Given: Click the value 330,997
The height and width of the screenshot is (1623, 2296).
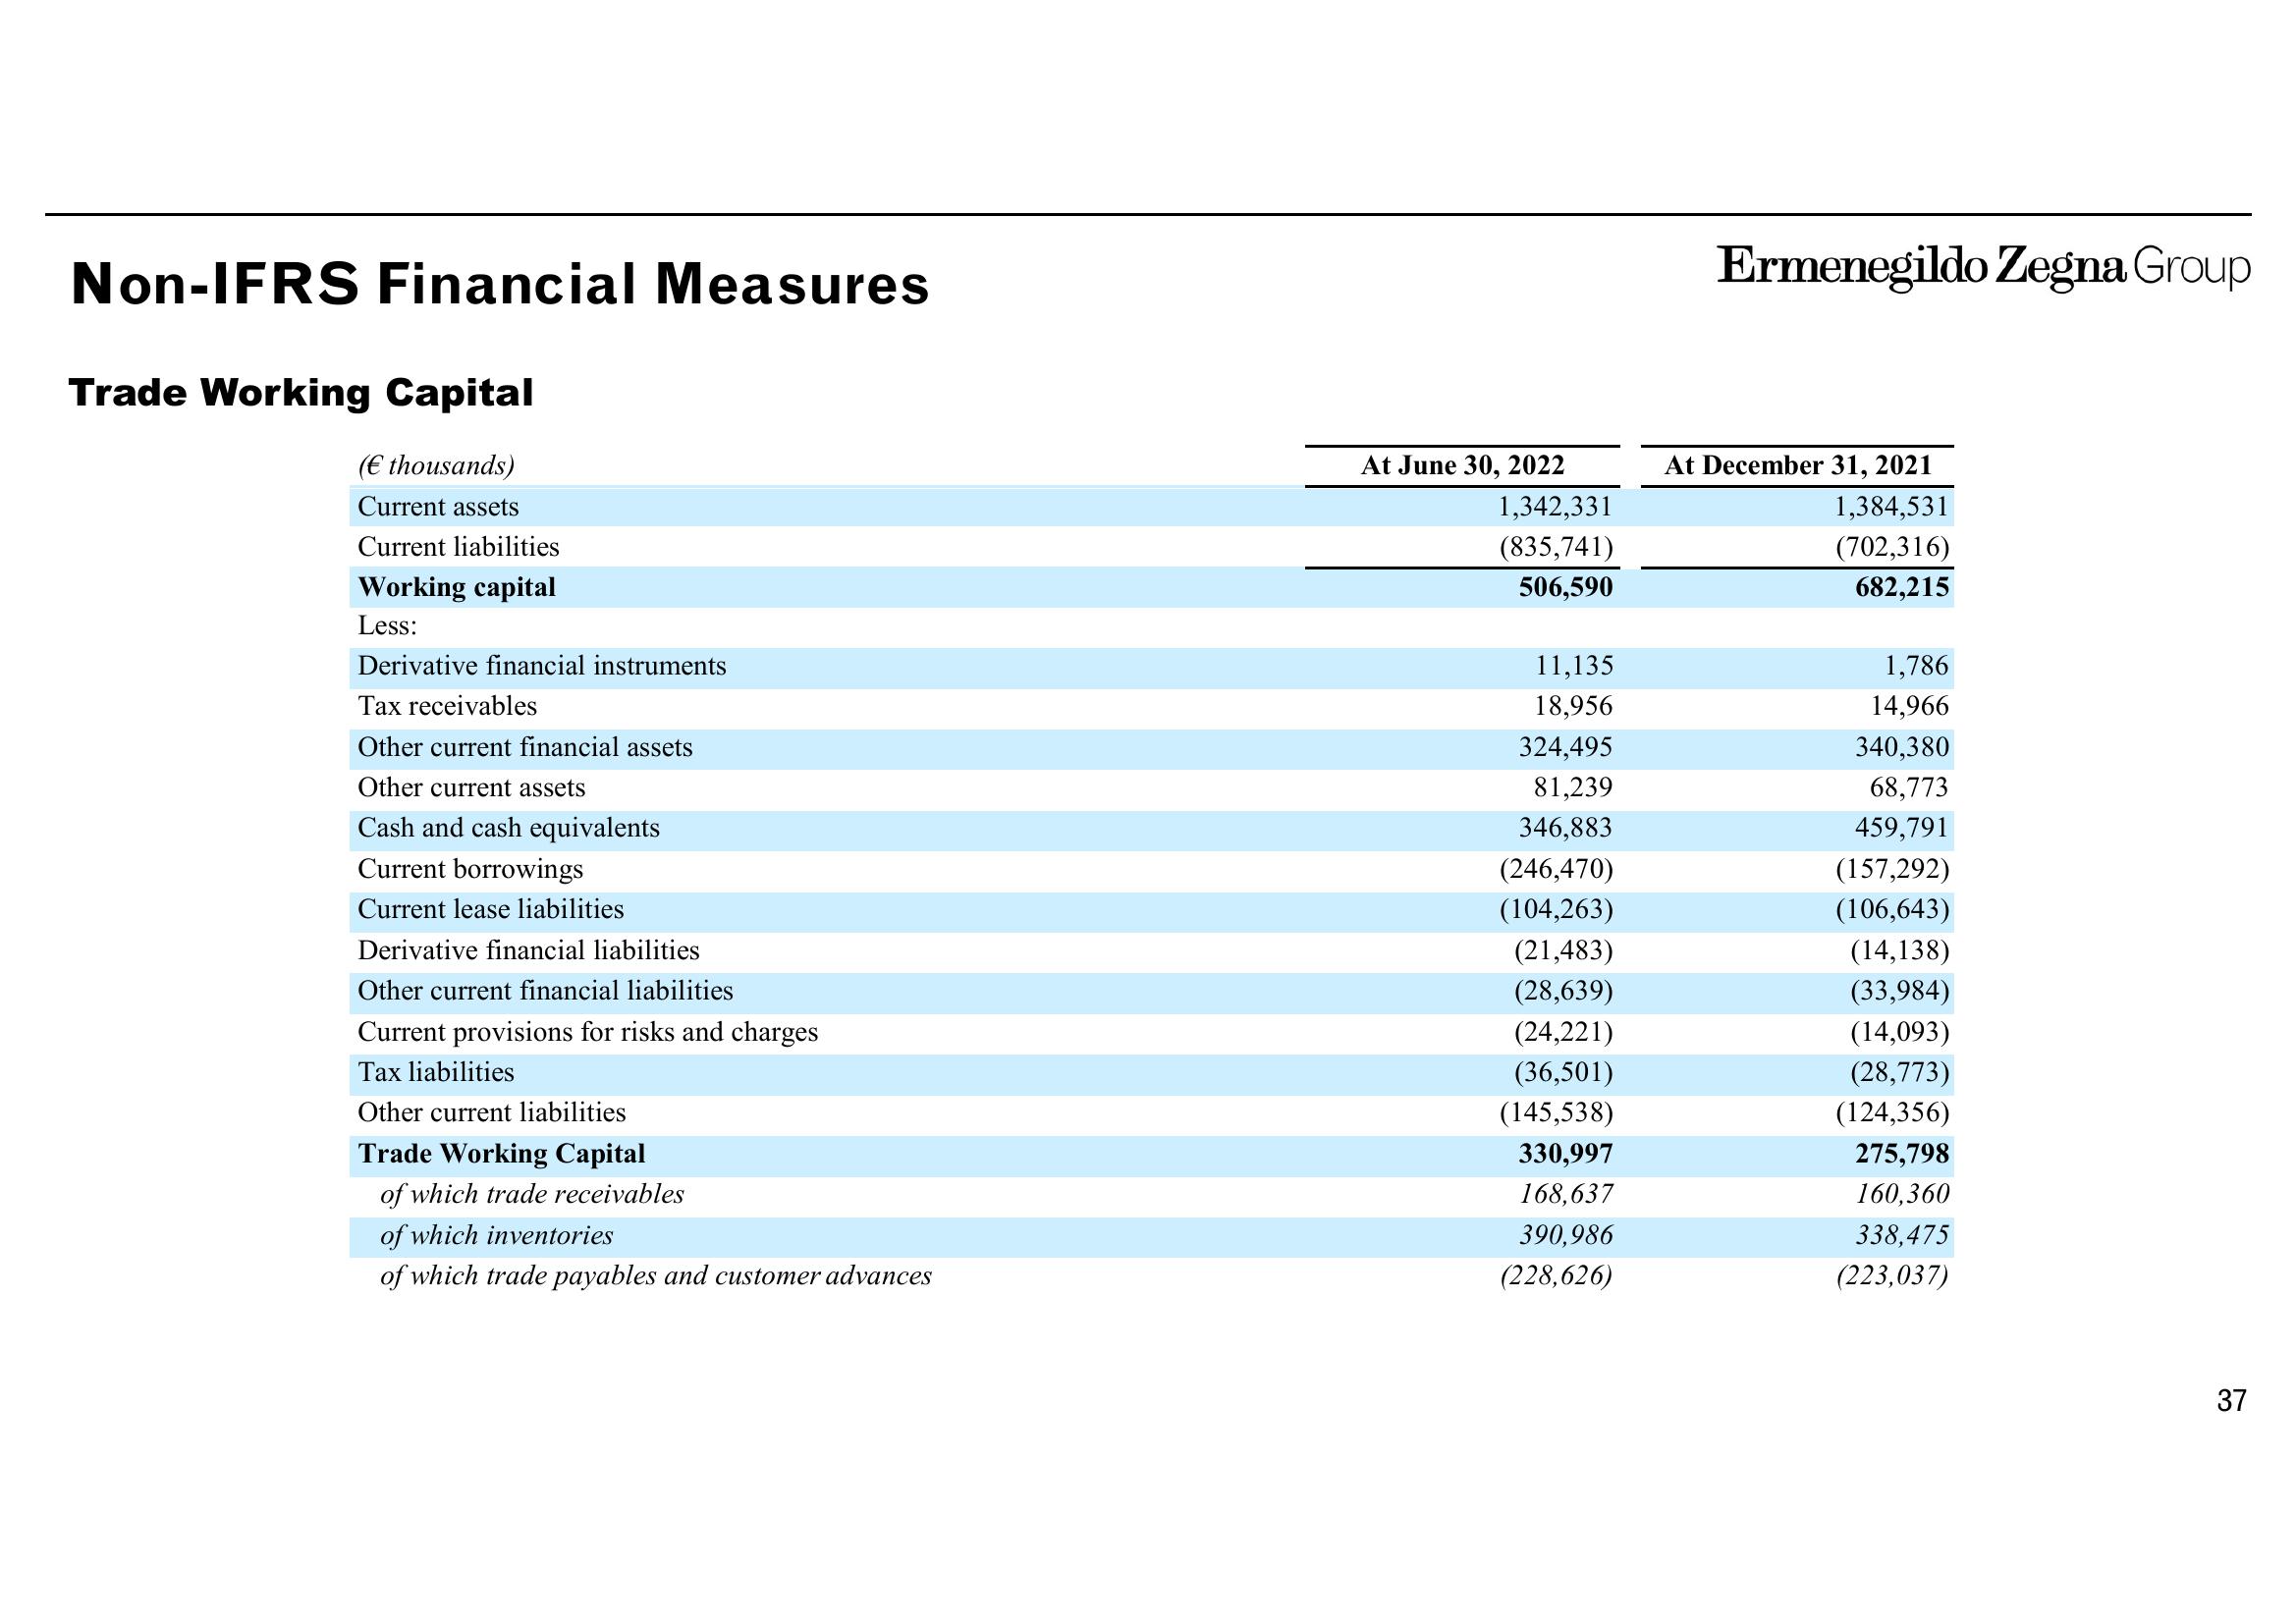Looking at the screenshot, I should (1566, 1154).
